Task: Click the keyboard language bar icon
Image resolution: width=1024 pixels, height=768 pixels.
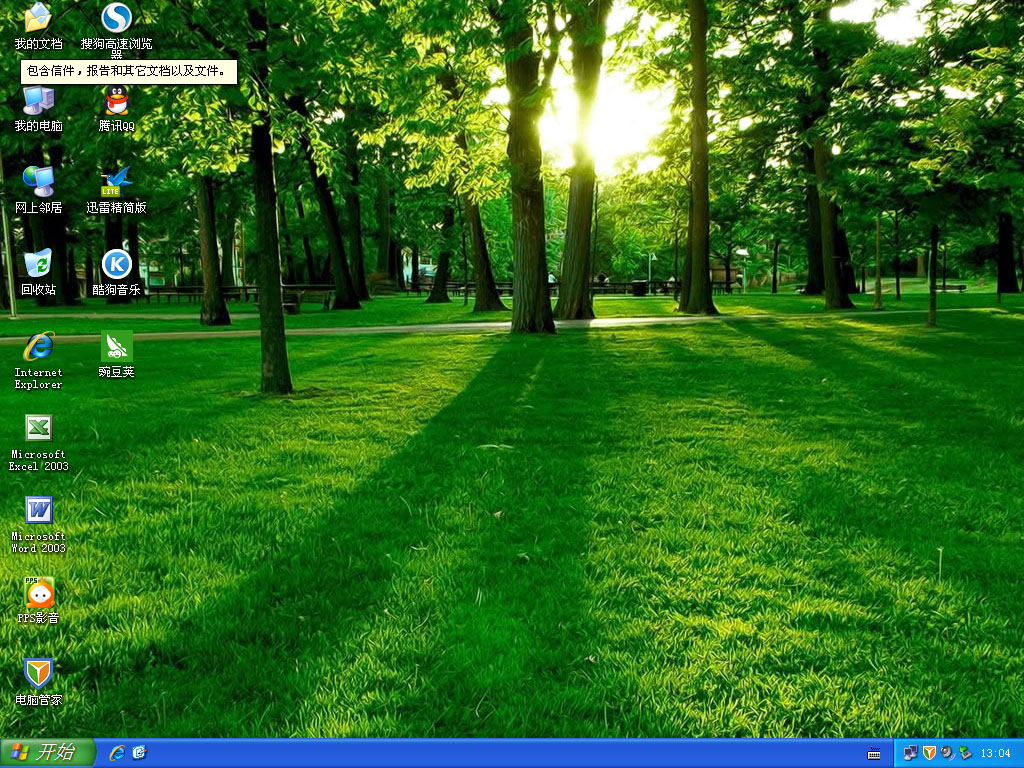Action: [874, 754]
